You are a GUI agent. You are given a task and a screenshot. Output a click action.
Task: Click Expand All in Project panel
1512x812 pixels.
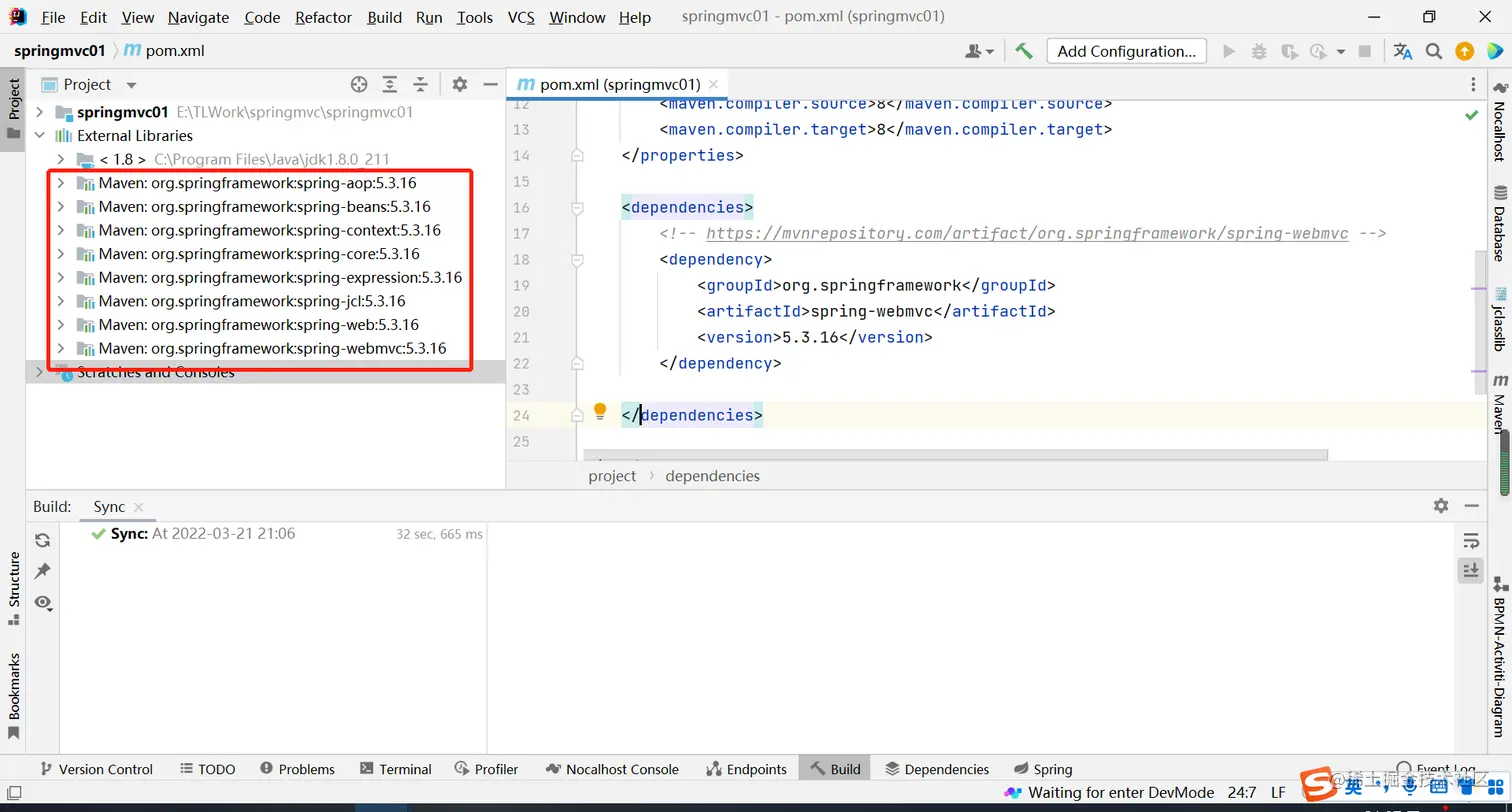click(390, 85)
